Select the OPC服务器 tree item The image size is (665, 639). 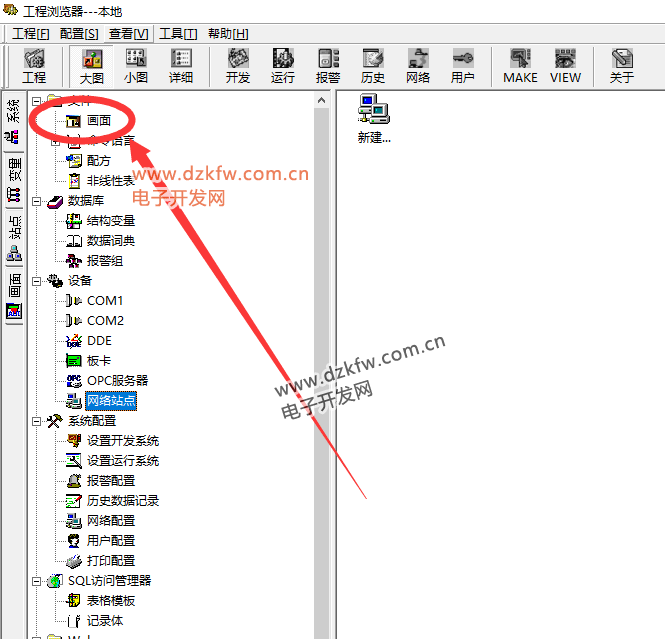pos(117,381)
